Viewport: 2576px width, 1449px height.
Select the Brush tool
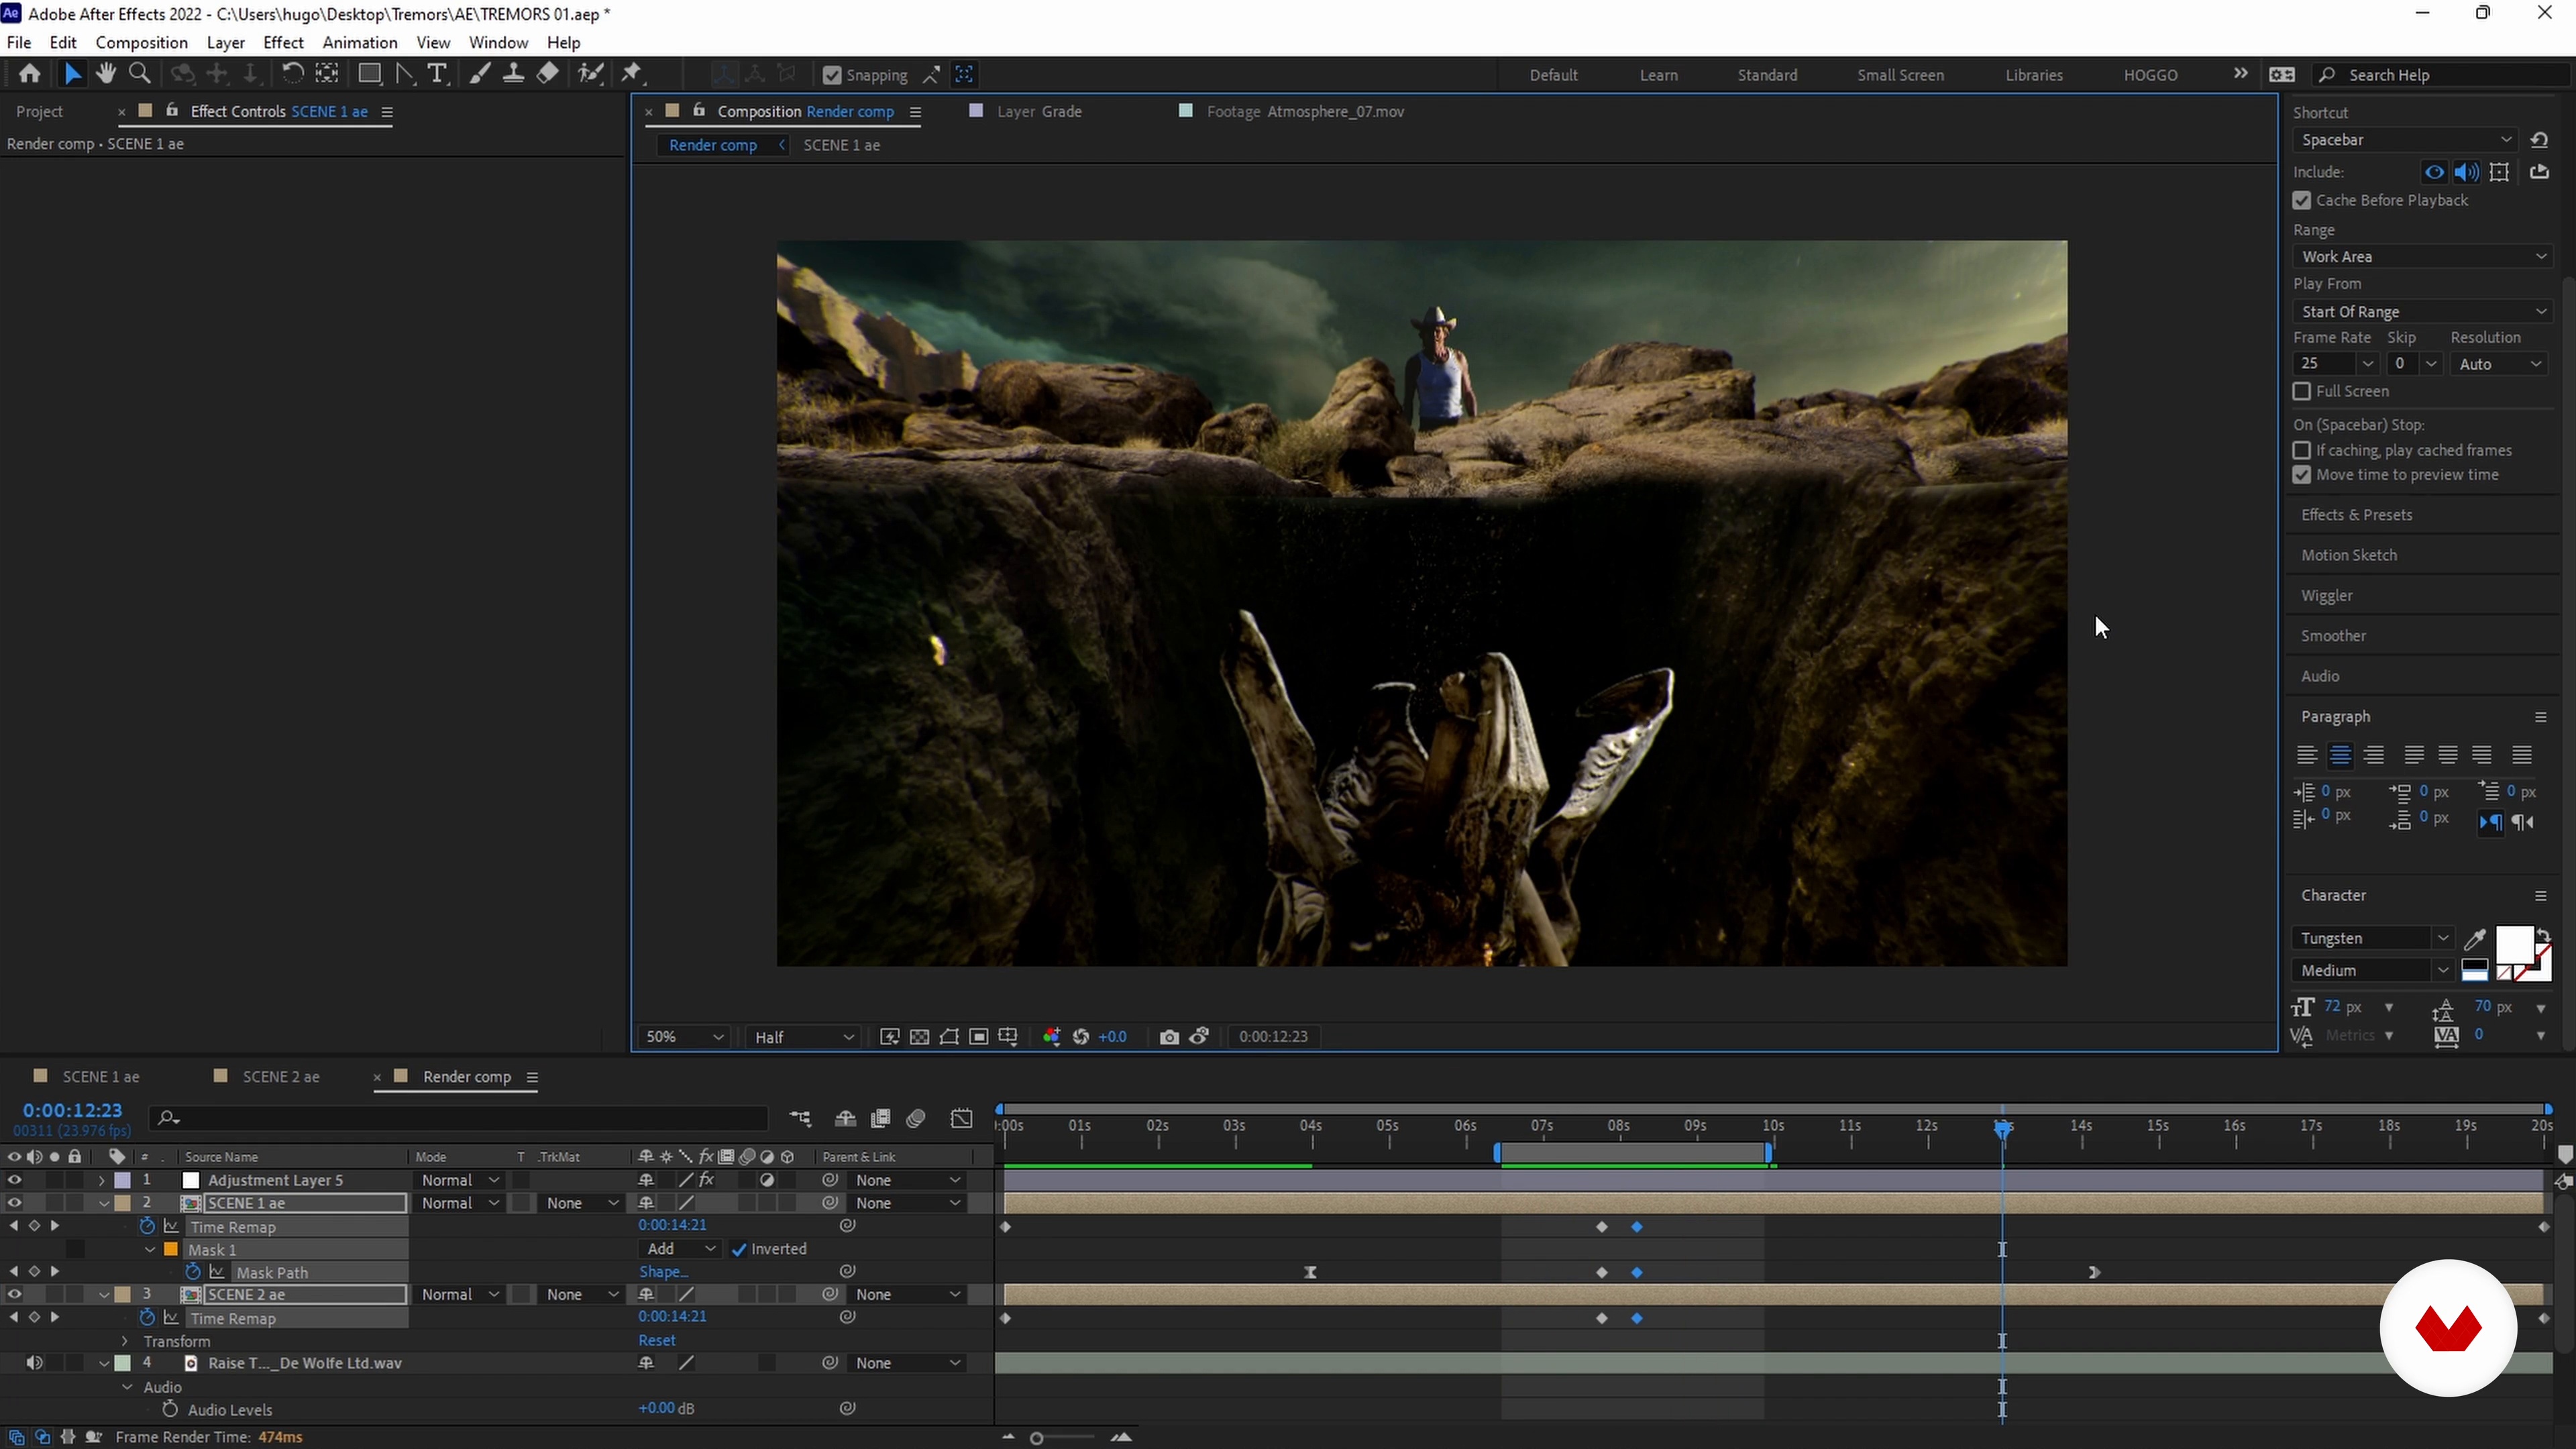pyautogui.click(x=480, y=74)
